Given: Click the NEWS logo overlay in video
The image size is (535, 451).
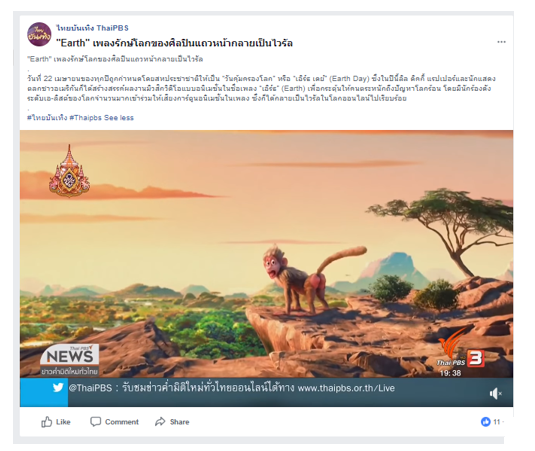Looking at the screenshot, I should tap(70, 360).
